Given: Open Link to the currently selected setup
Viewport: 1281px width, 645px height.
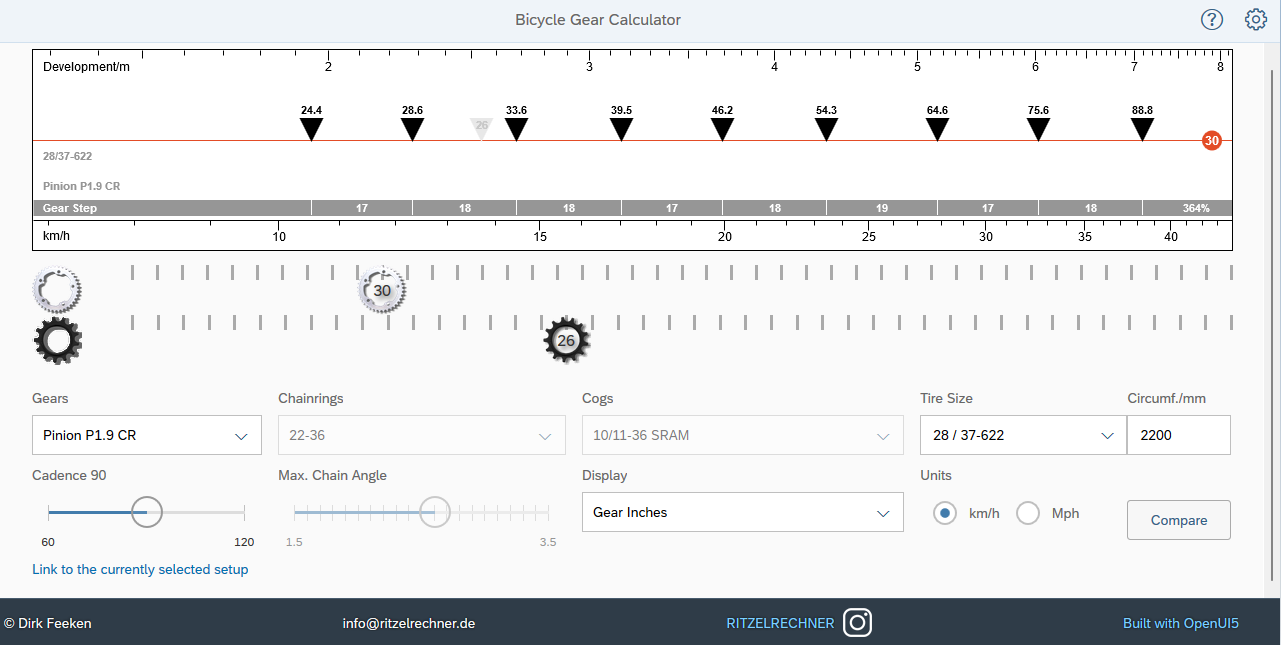Looking at the screenshot, I should click(x=140, y=569).
